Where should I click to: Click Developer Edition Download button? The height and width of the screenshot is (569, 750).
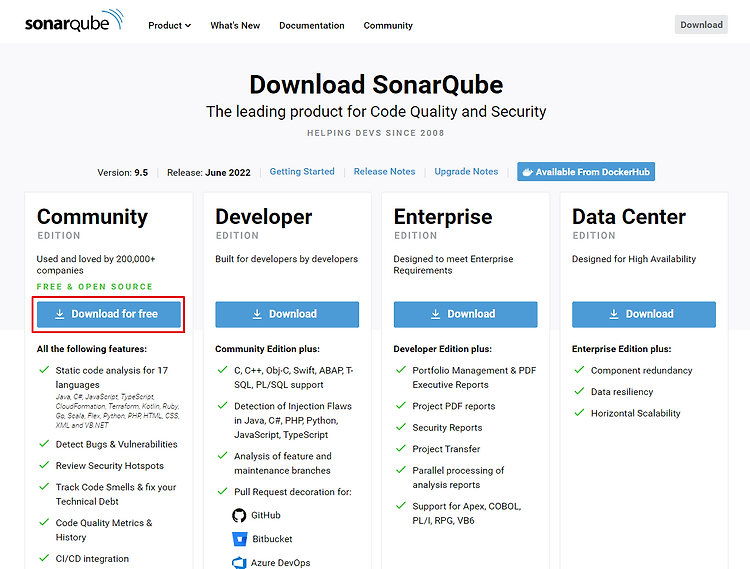click(x=287, y=314)
